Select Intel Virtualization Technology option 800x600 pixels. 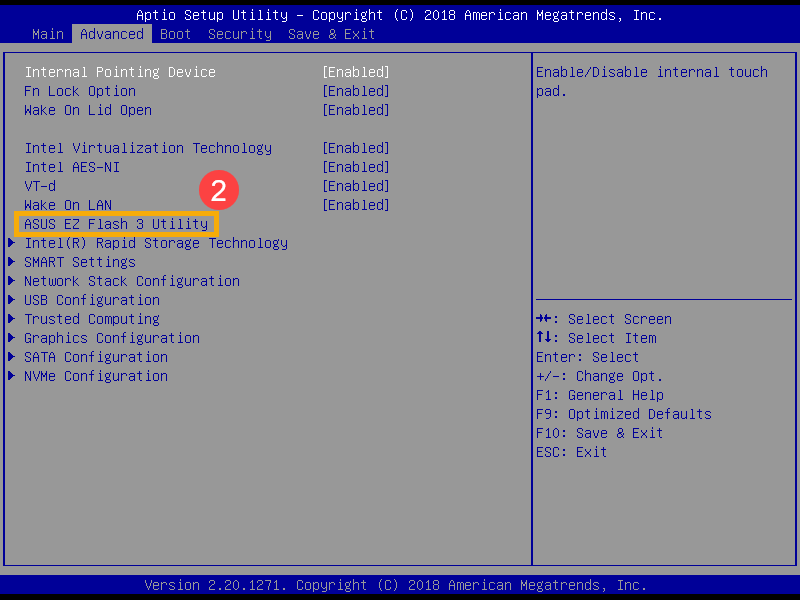tap(148, 148)
